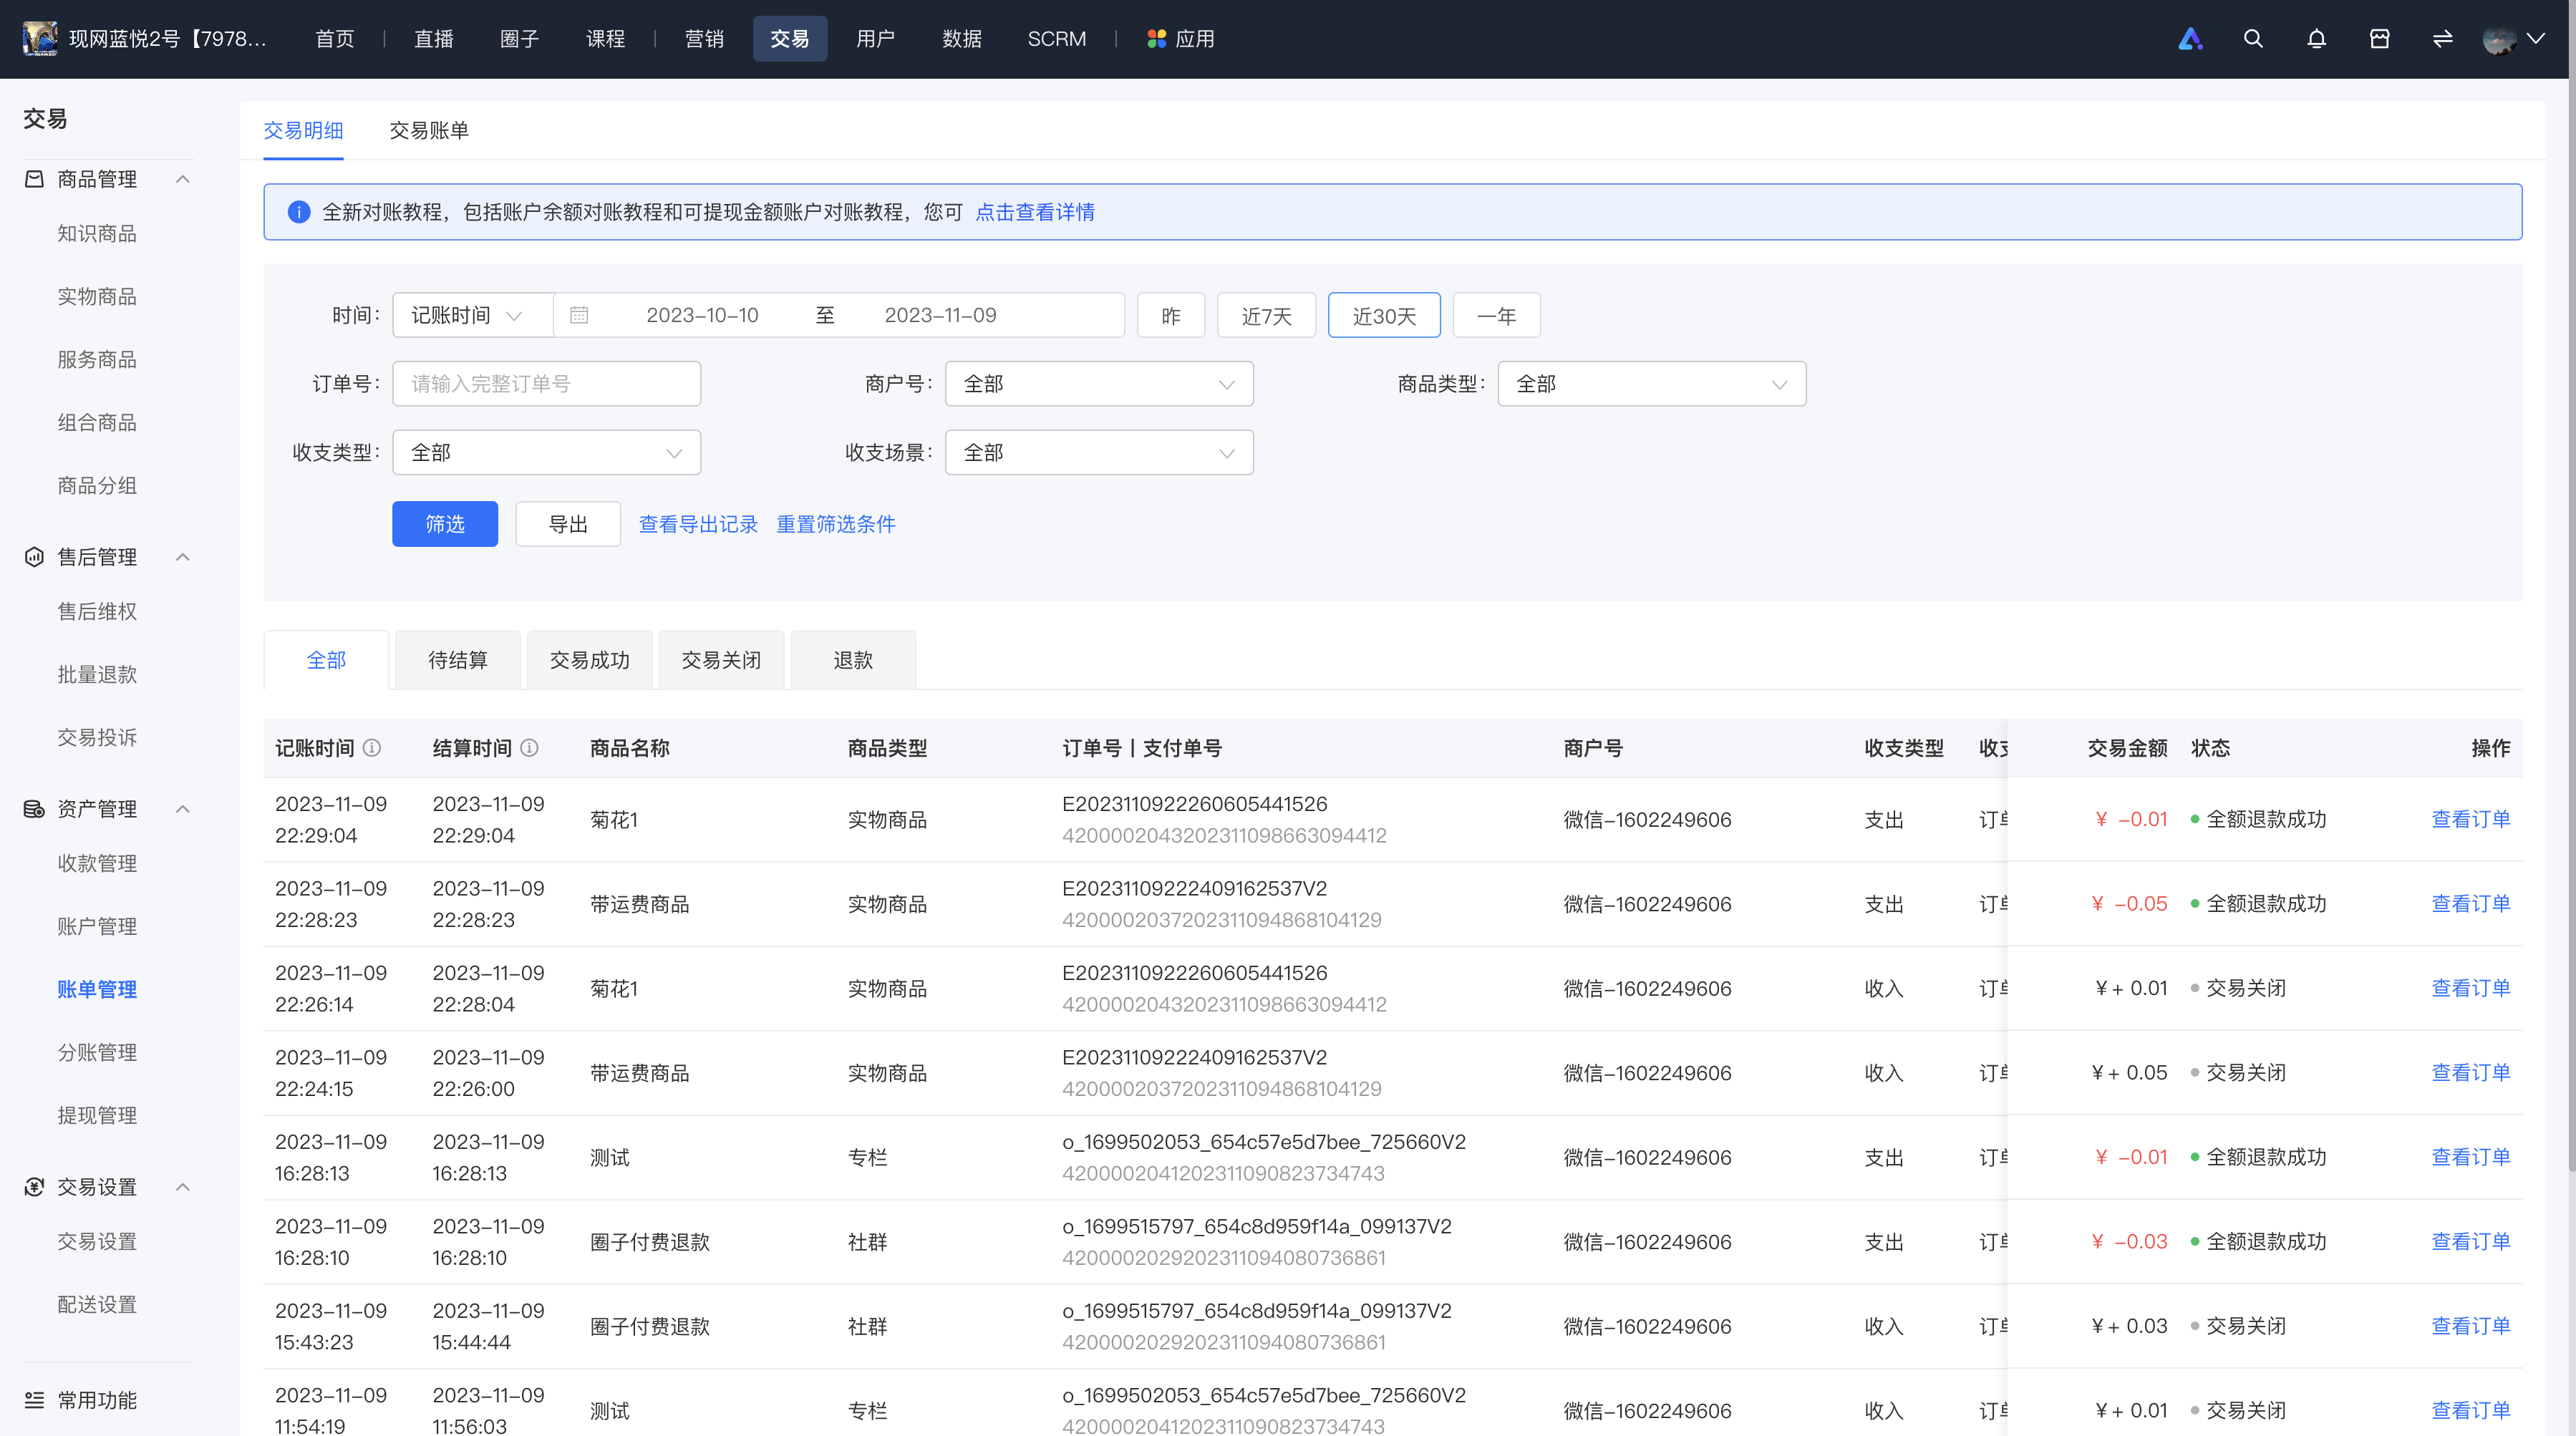The image size is (2576, 1436).
Task: Click the calendar icon in date range field
Action: [579, 315]
